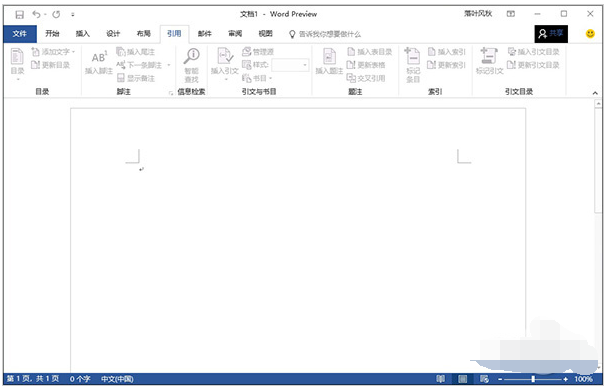
Task: Click page count 第1页,共1页 in status bar
Action: pyautogui.click(x=33, y=379)
